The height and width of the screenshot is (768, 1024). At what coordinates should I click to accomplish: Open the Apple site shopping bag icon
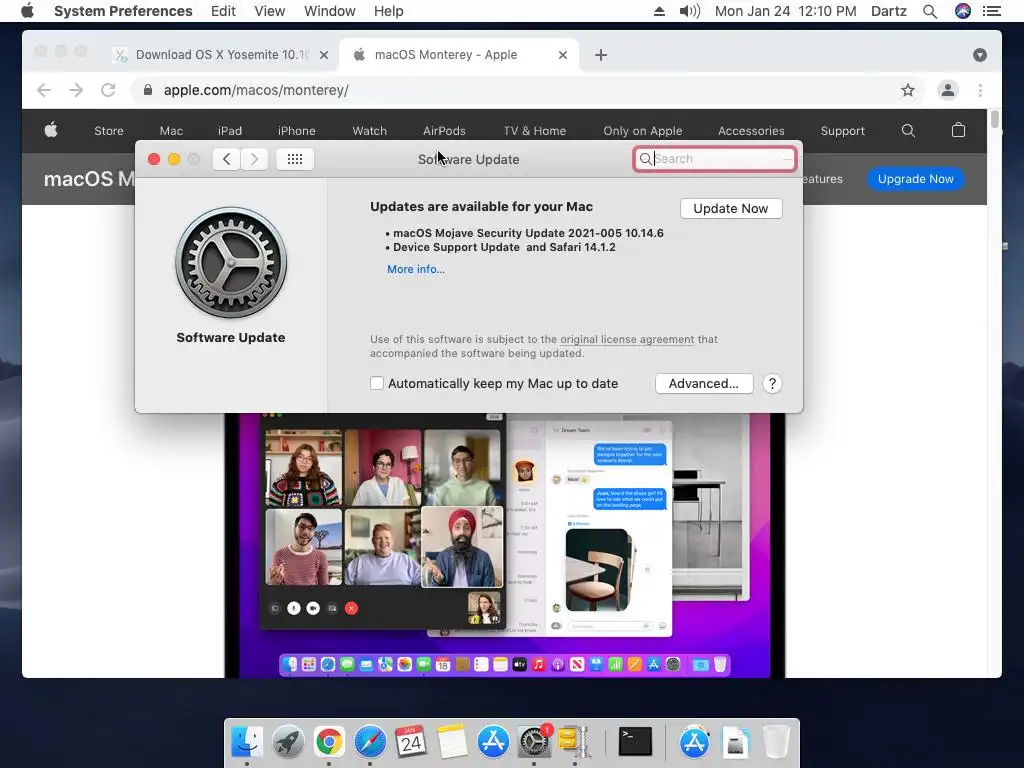pyautogui.click(x=958, y=130)
